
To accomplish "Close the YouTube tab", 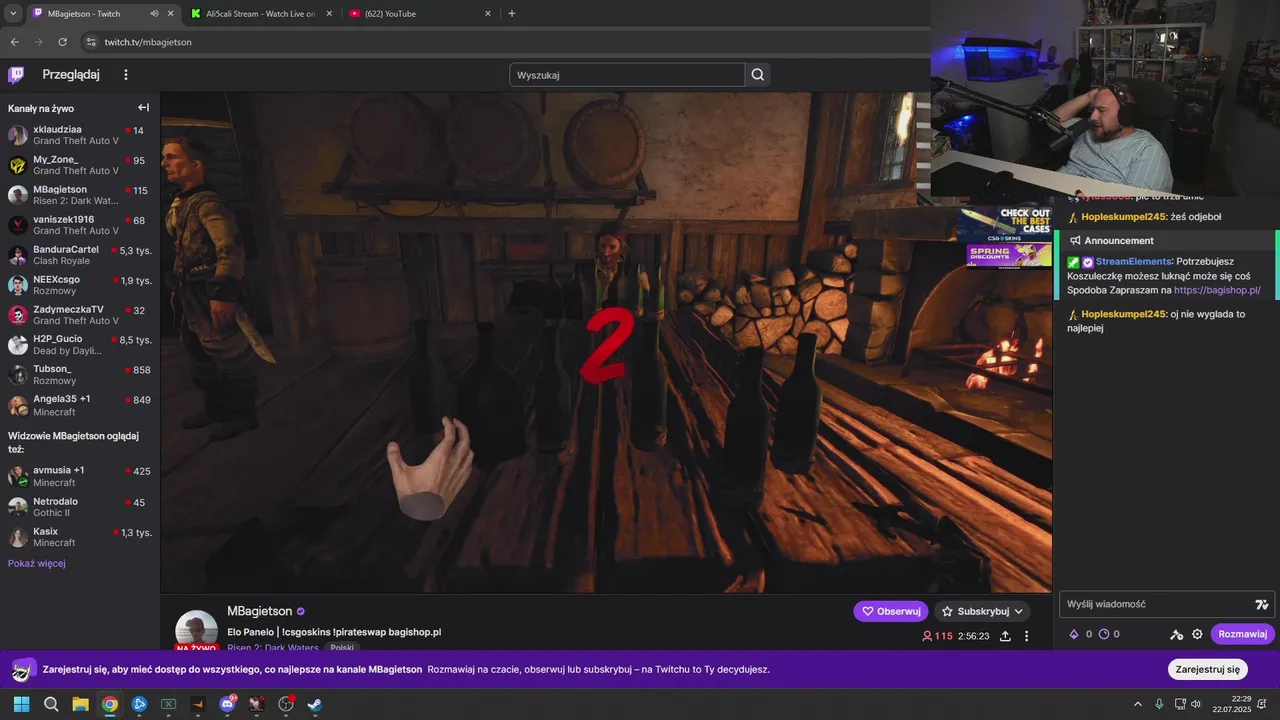I will (x=488, y=14).
